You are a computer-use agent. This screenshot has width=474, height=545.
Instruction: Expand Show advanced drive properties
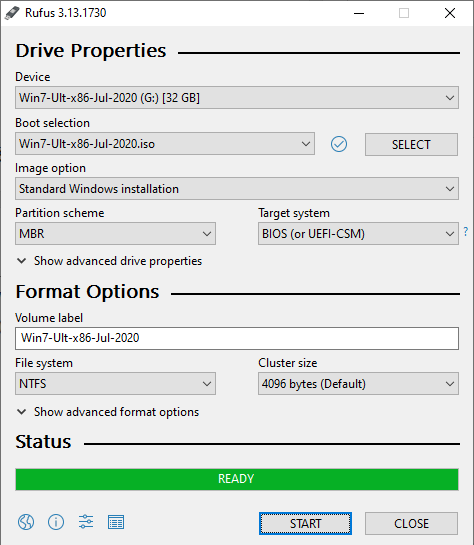109,261
